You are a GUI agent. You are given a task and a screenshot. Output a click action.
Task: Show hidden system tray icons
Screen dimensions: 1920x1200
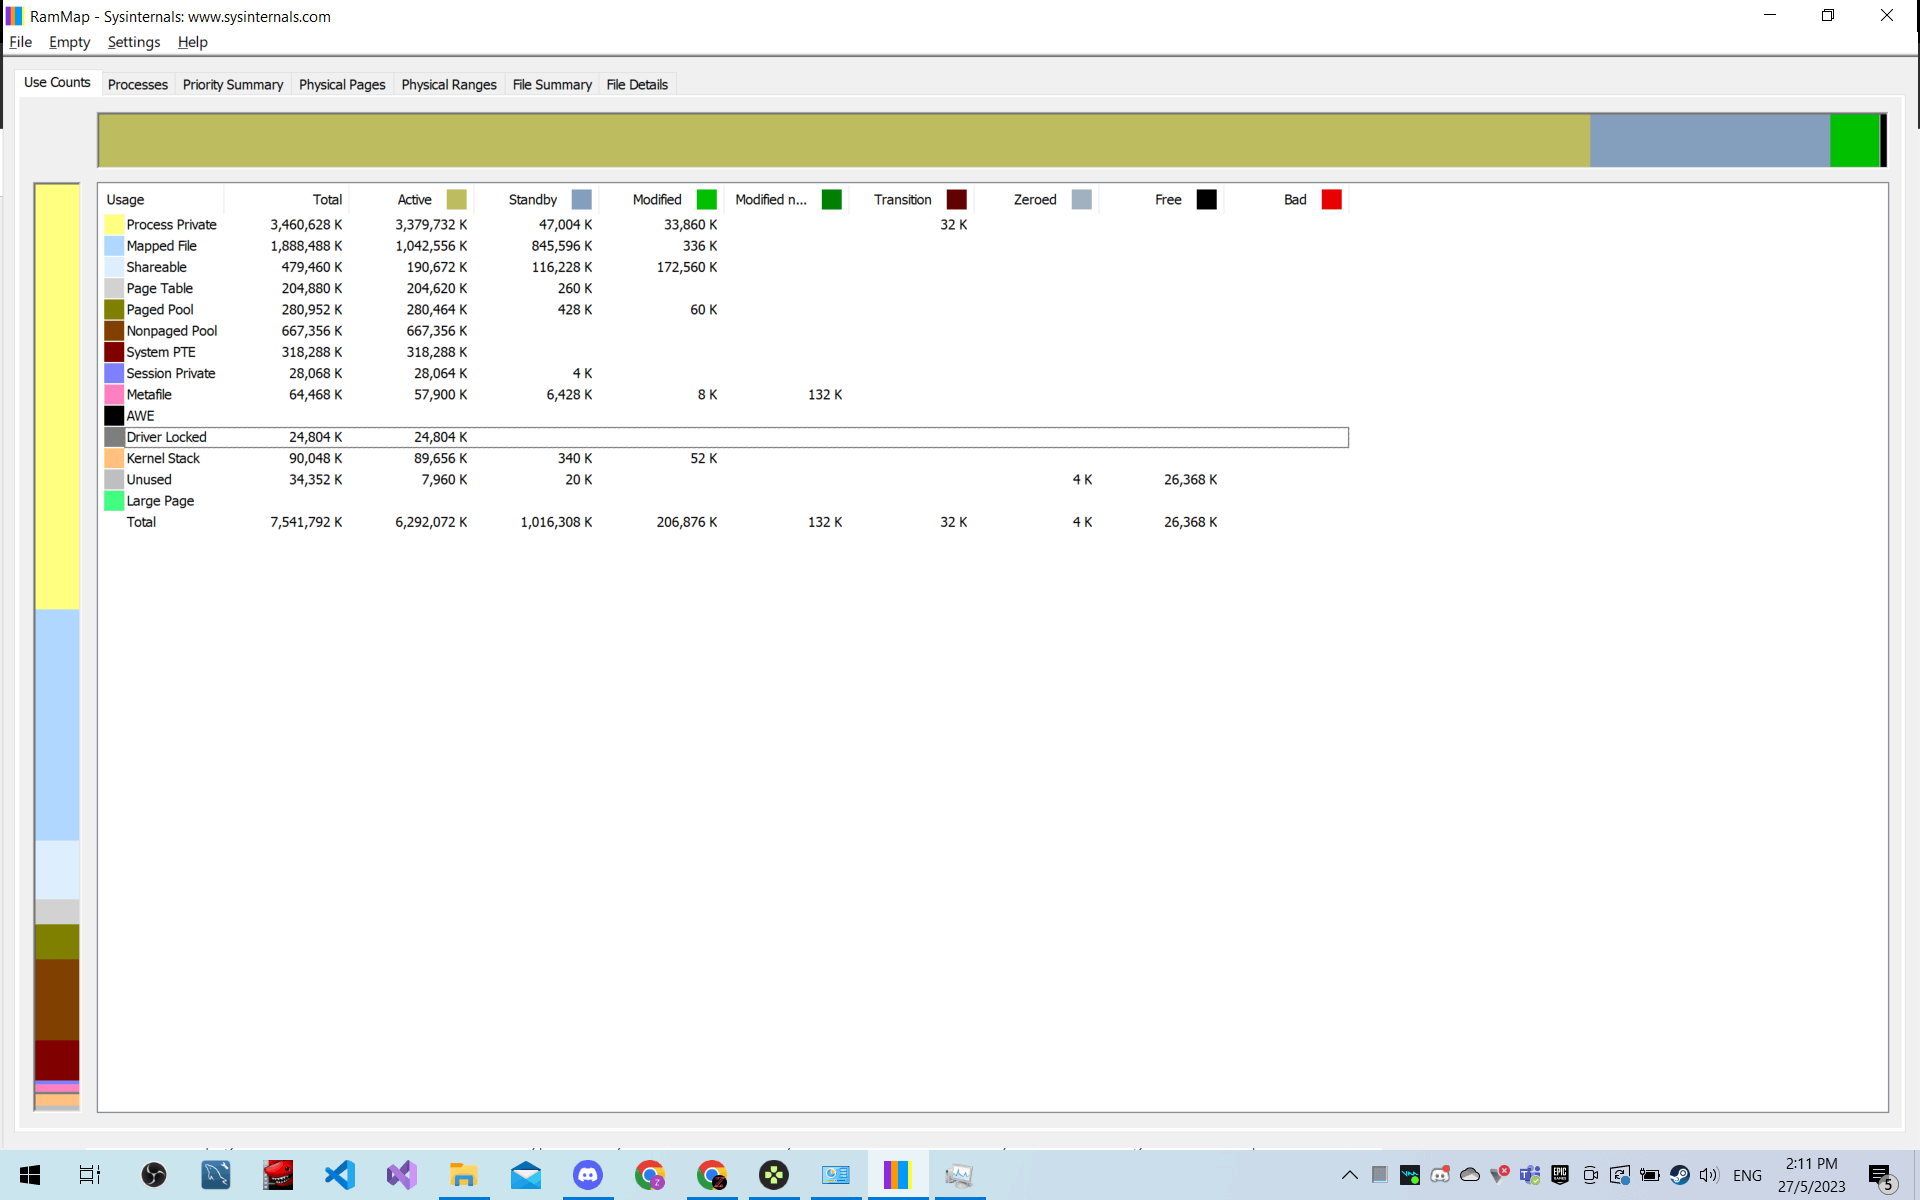[x=1349, y=1175]
